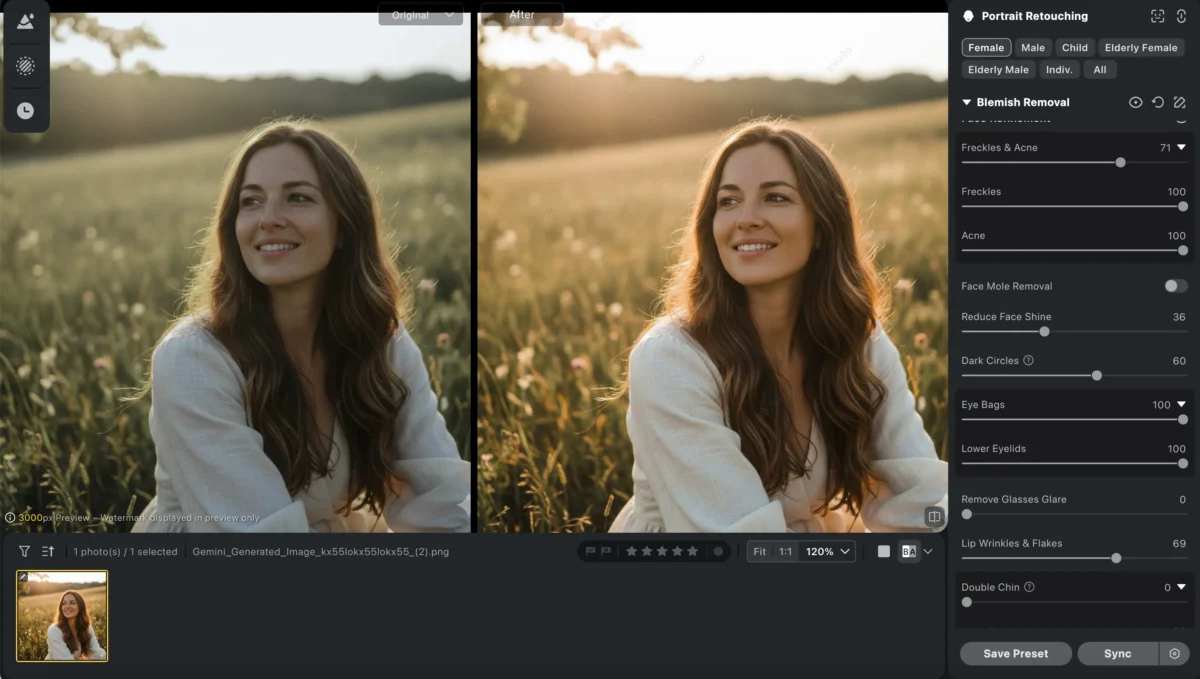Click the Lip Wrinkles & Flakes slider handle
The height and width of the screenshot is (679, 1200).
(x=1116, y=558)
